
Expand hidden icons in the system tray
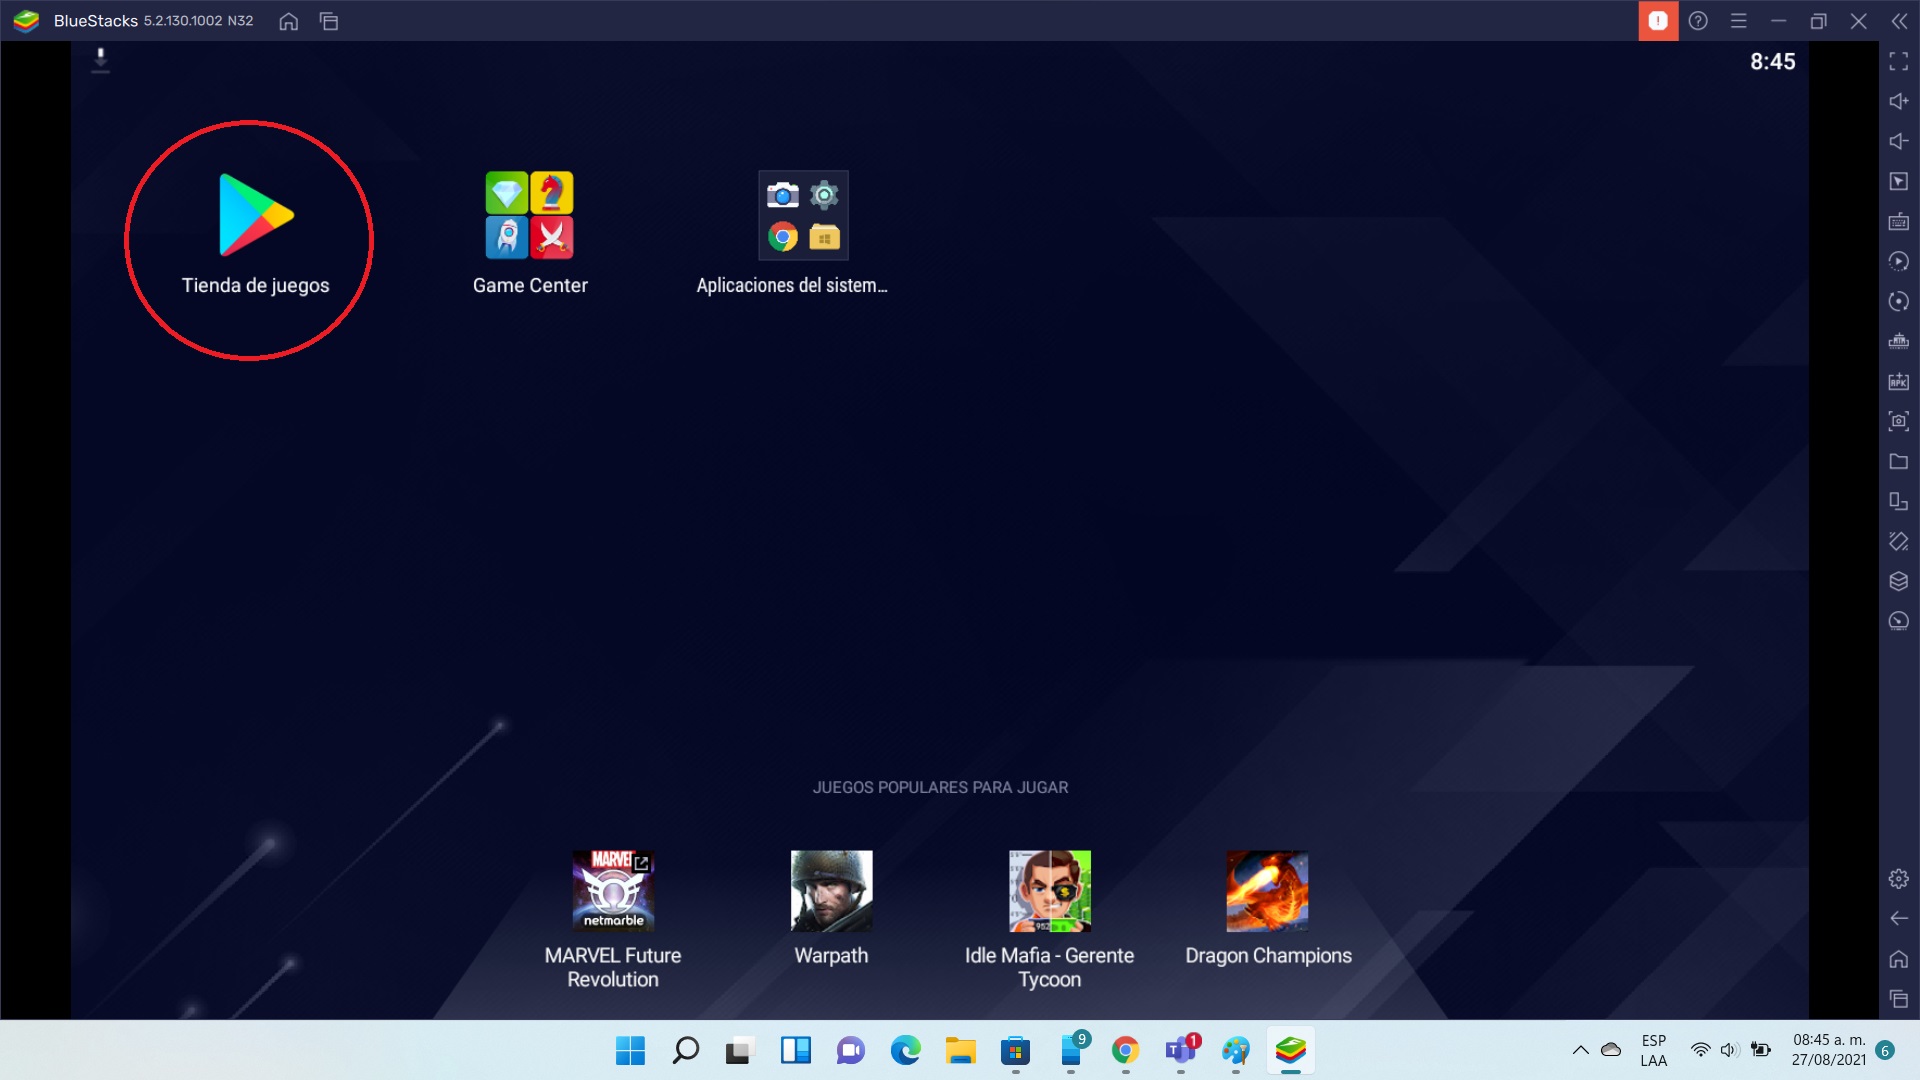click(x=1582, y=1050)
